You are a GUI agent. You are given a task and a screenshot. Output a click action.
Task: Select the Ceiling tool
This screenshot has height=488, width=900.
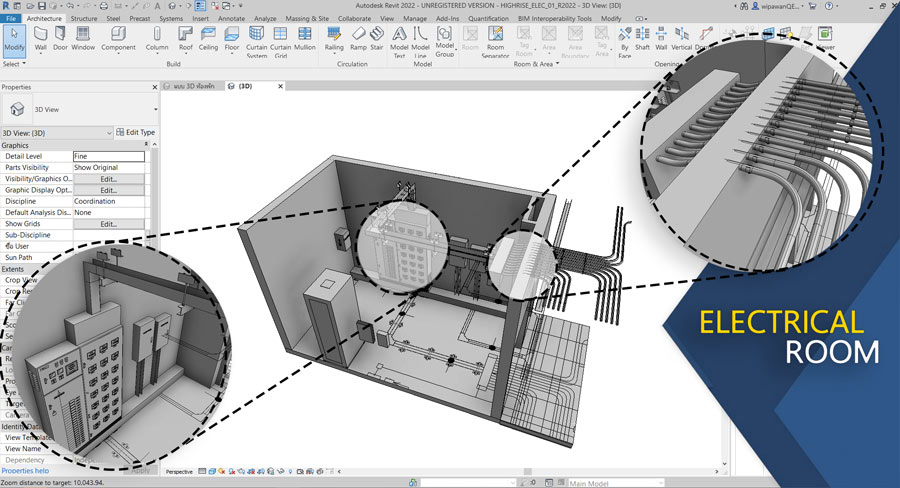pyautogui.click(x=208, y=38)
